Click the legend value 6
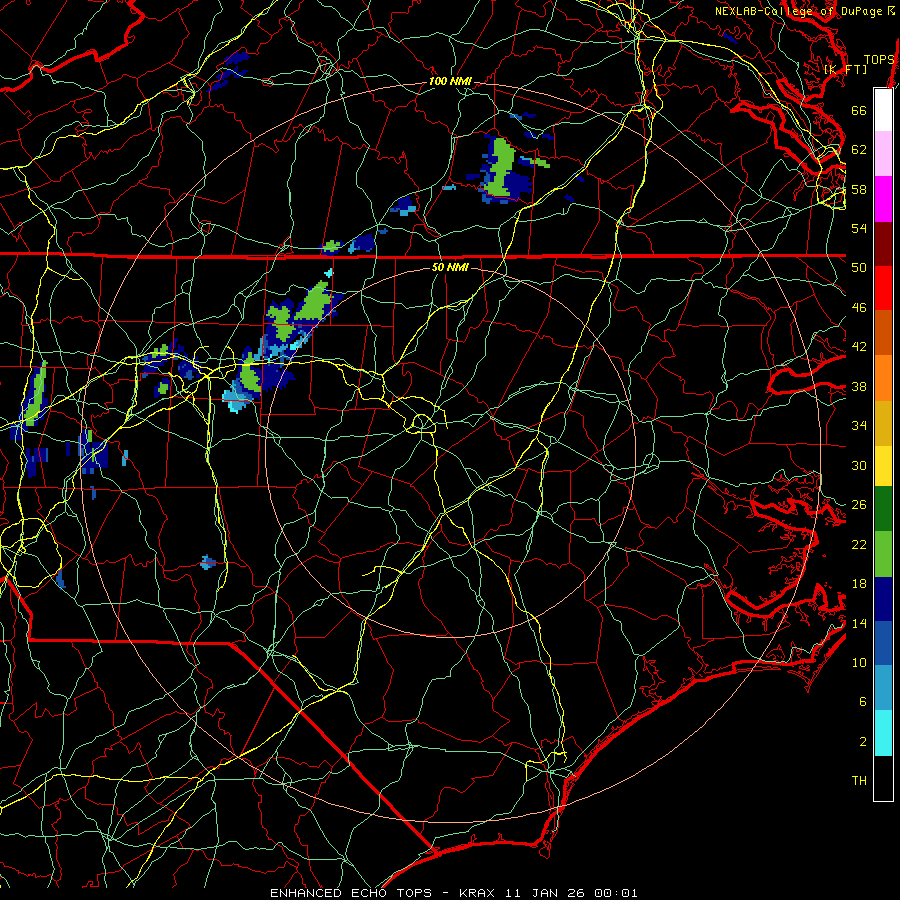900x900 pixels. [863, 702]
